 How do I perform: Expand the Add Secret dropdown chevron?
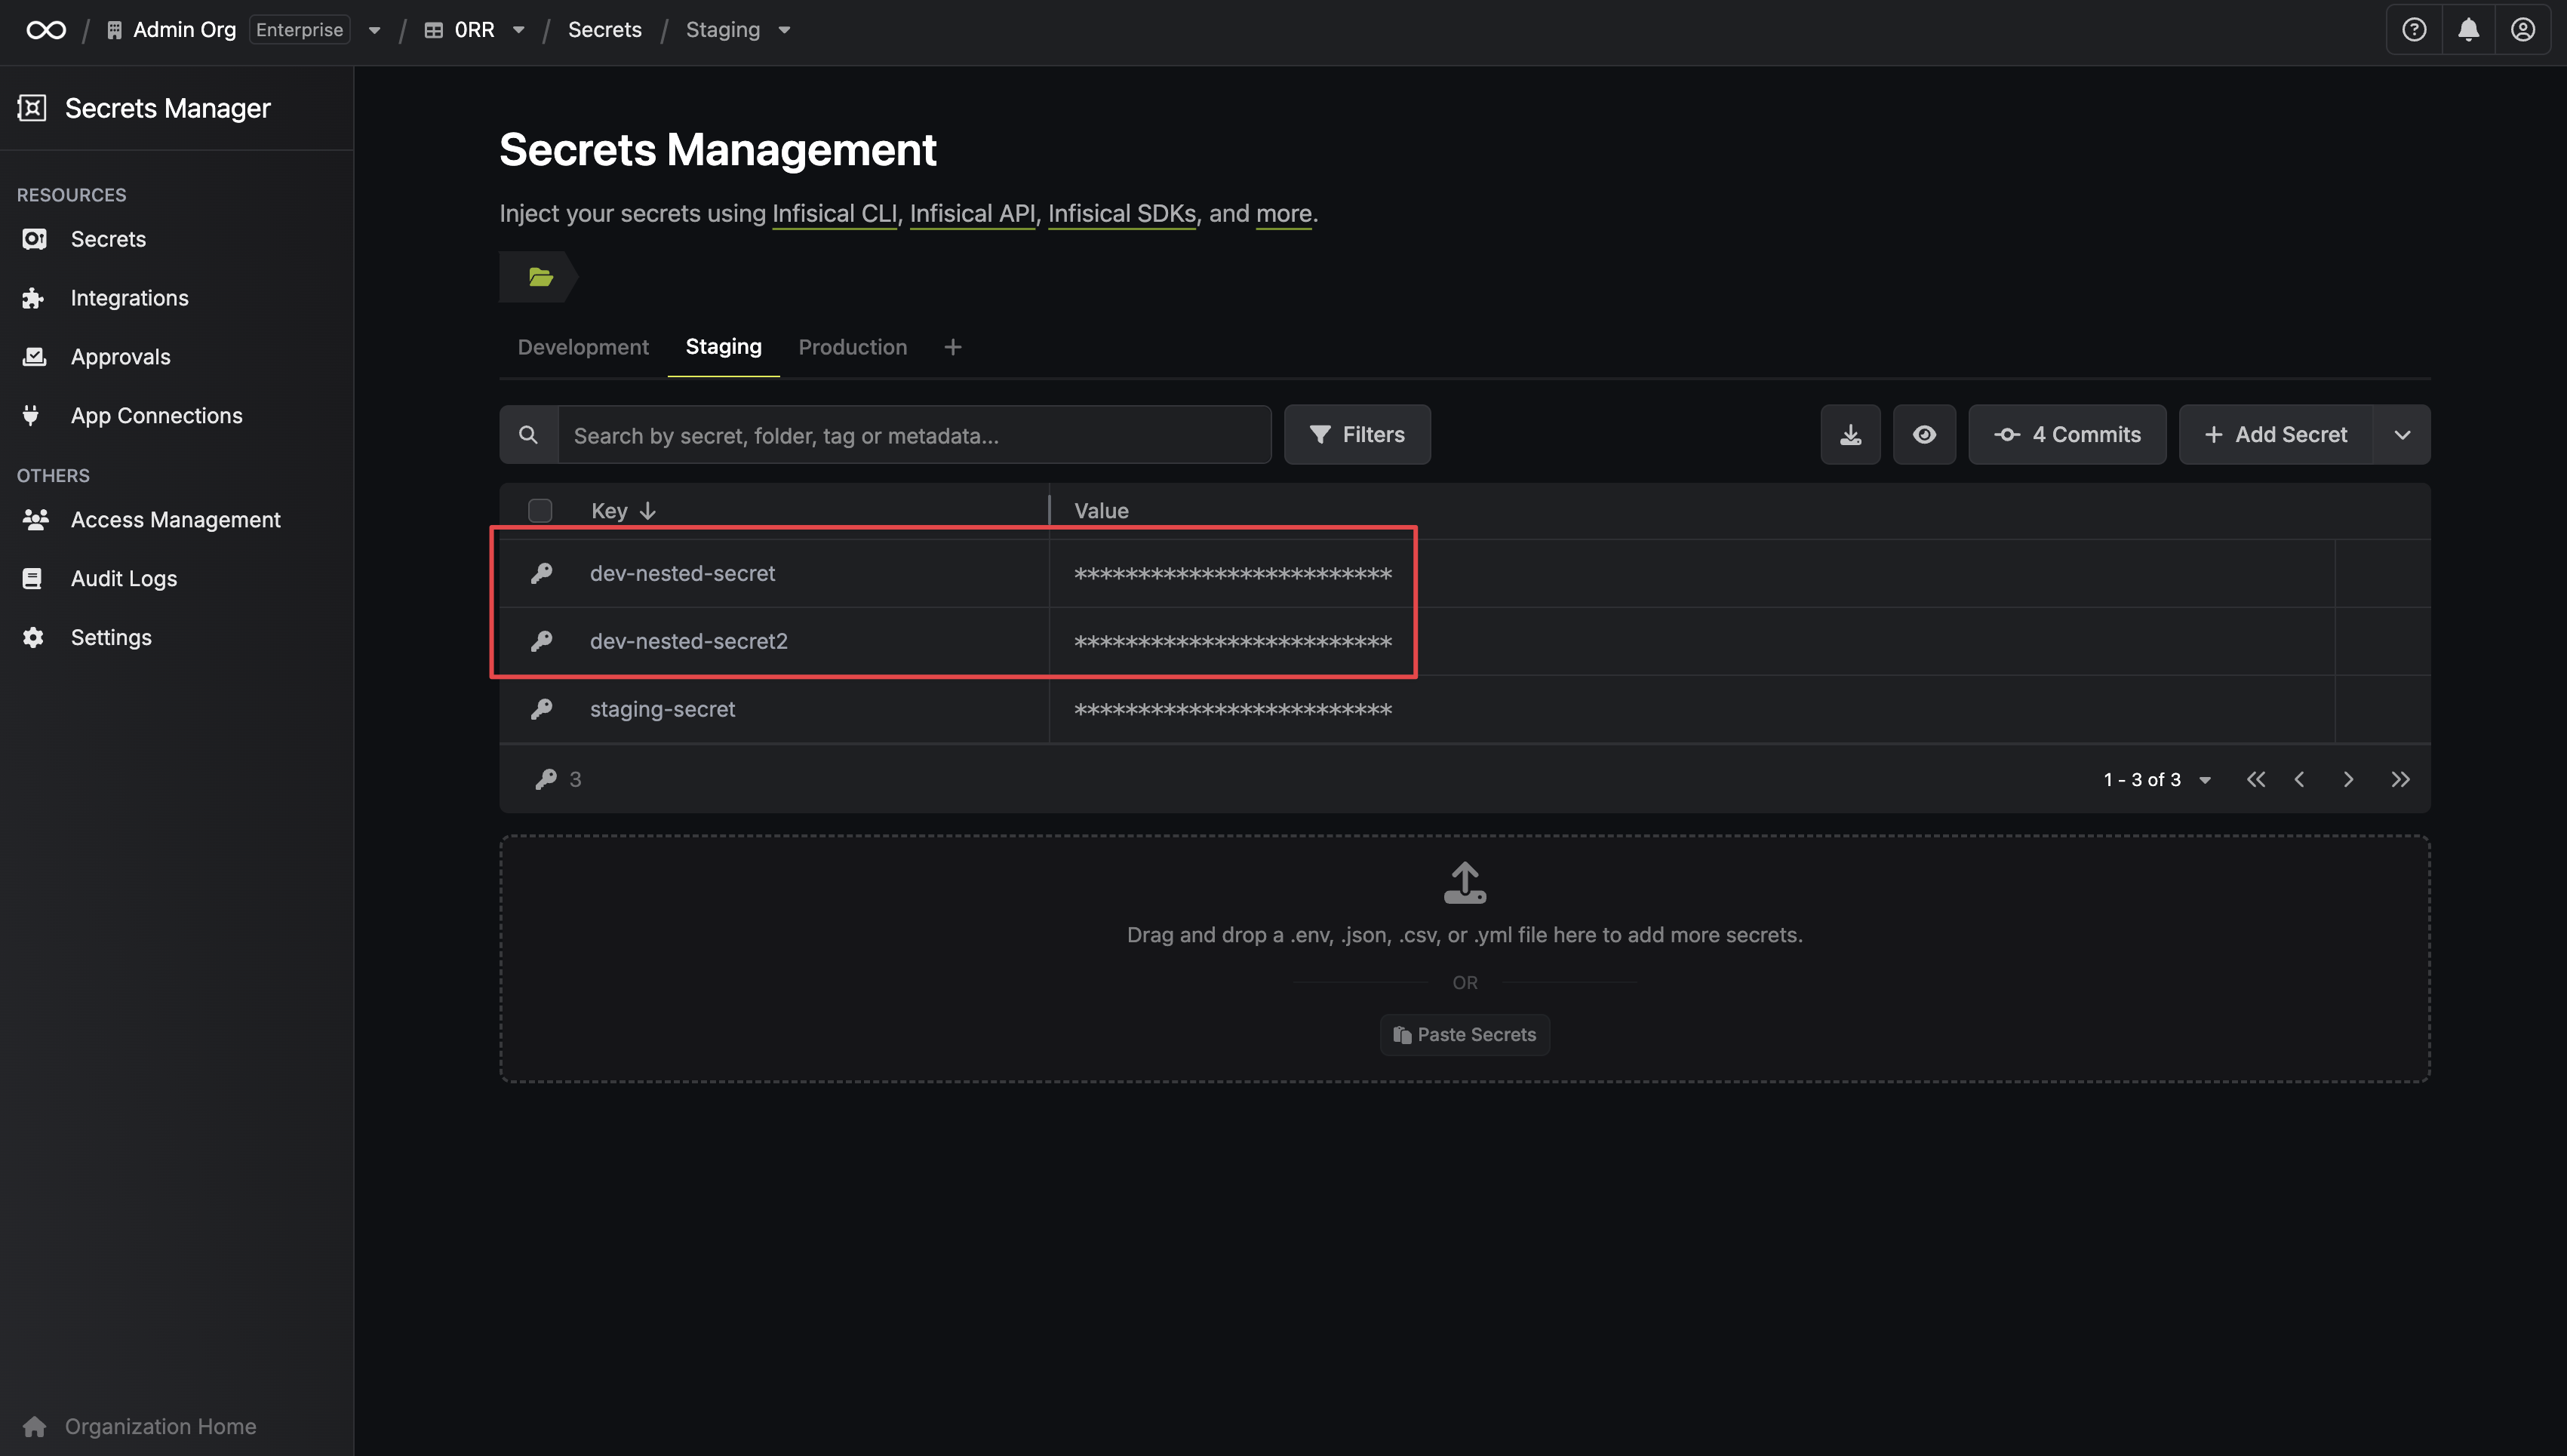[x=2401, y=434]
